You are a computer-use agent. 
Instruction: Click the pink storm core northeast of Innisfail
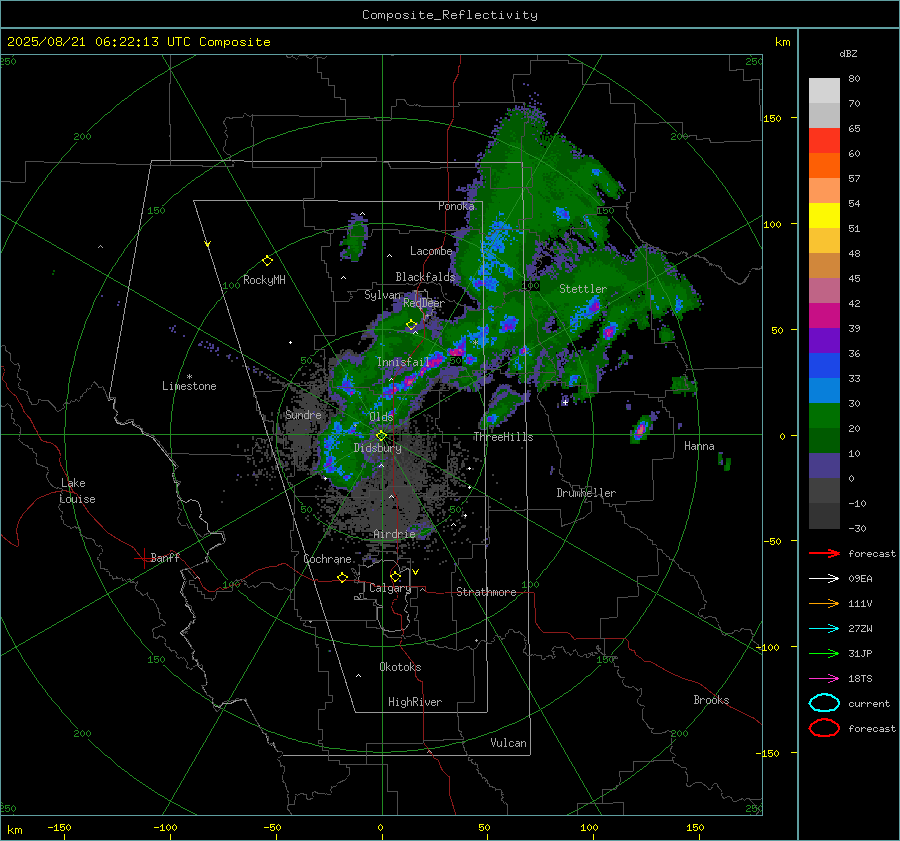click(457, 350)
